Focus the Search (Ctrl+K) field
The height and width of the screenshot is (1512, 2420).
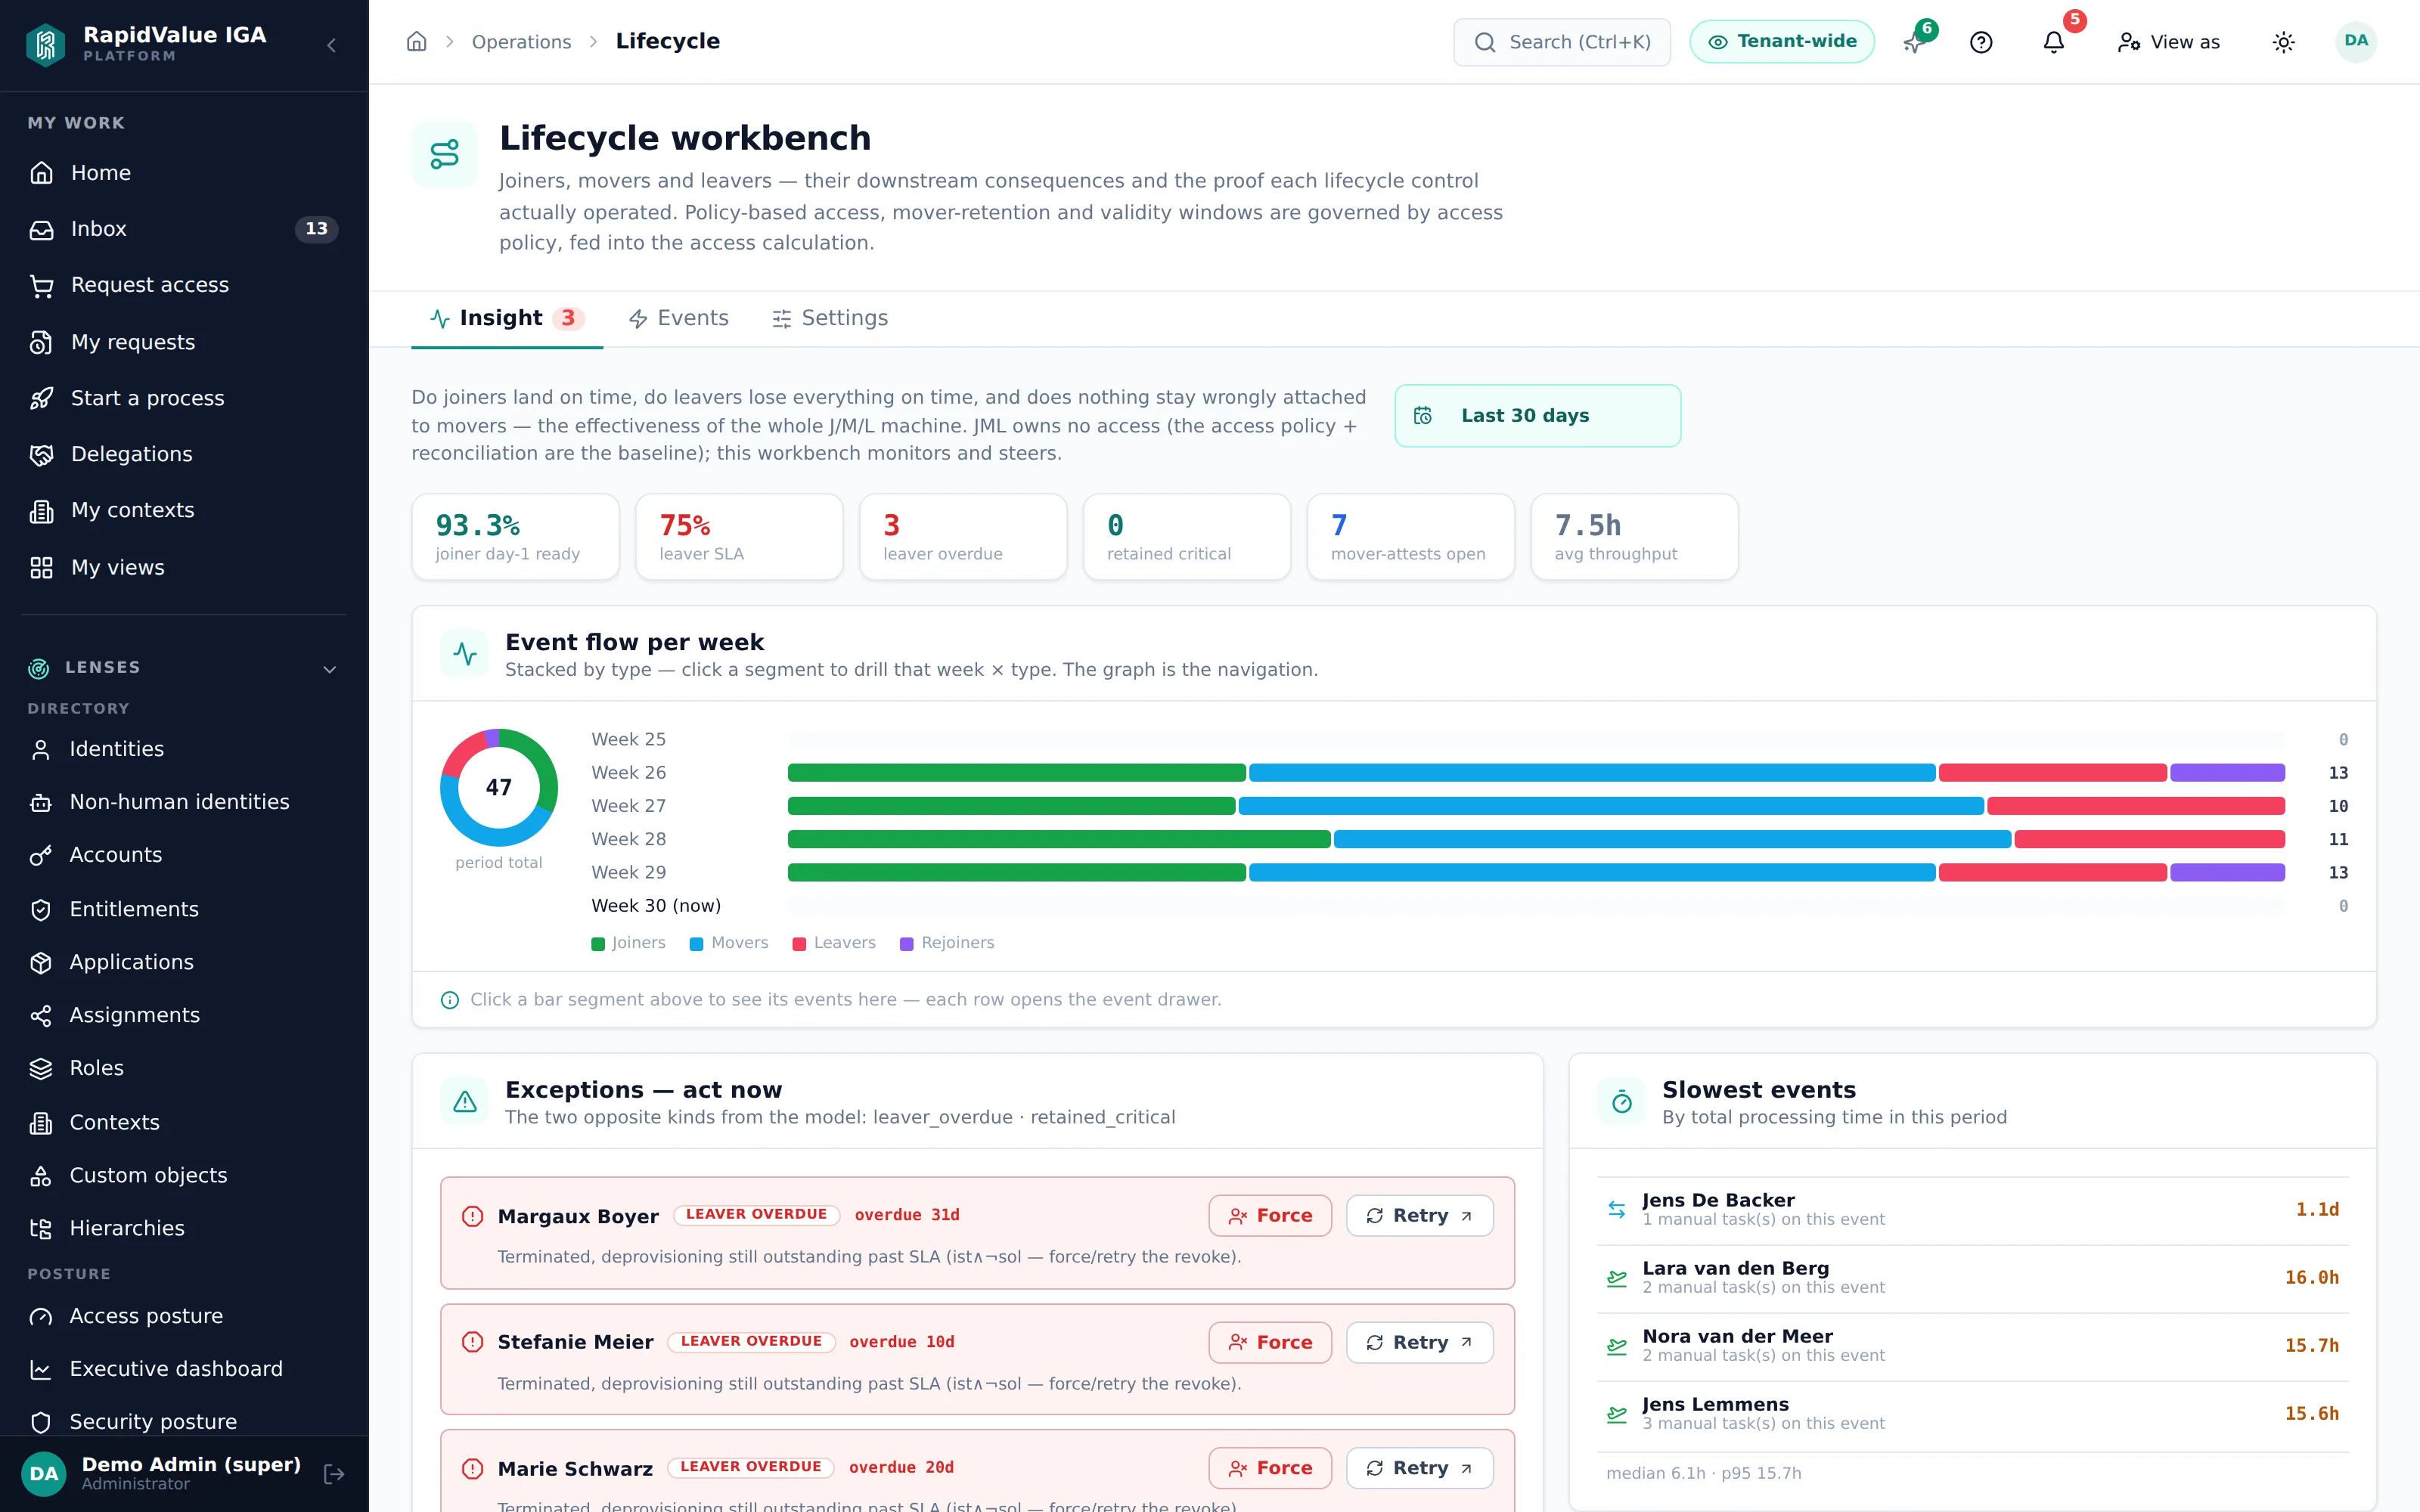(x=1561, y=42)
